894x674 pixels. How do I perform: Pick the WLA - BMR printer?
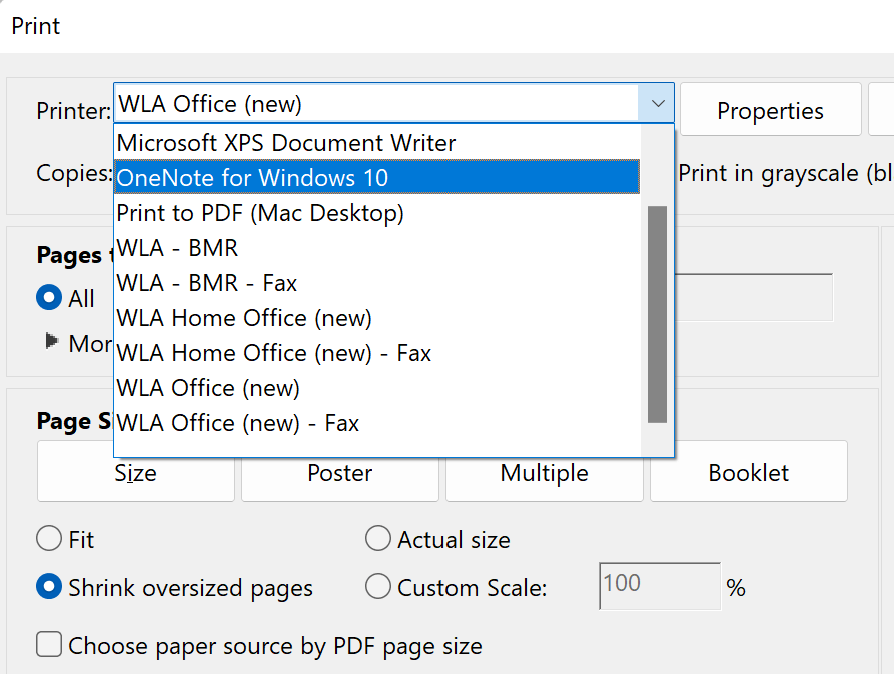pyautogui.click(x=177, y=248)
